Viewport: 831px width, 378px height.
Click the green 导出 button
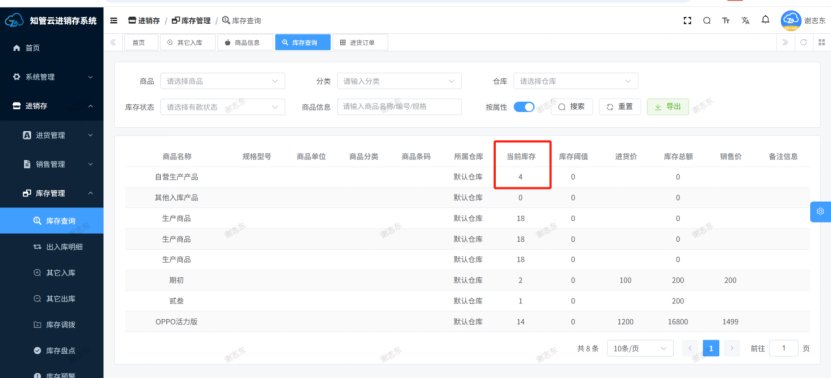click(x=668, y=107)
